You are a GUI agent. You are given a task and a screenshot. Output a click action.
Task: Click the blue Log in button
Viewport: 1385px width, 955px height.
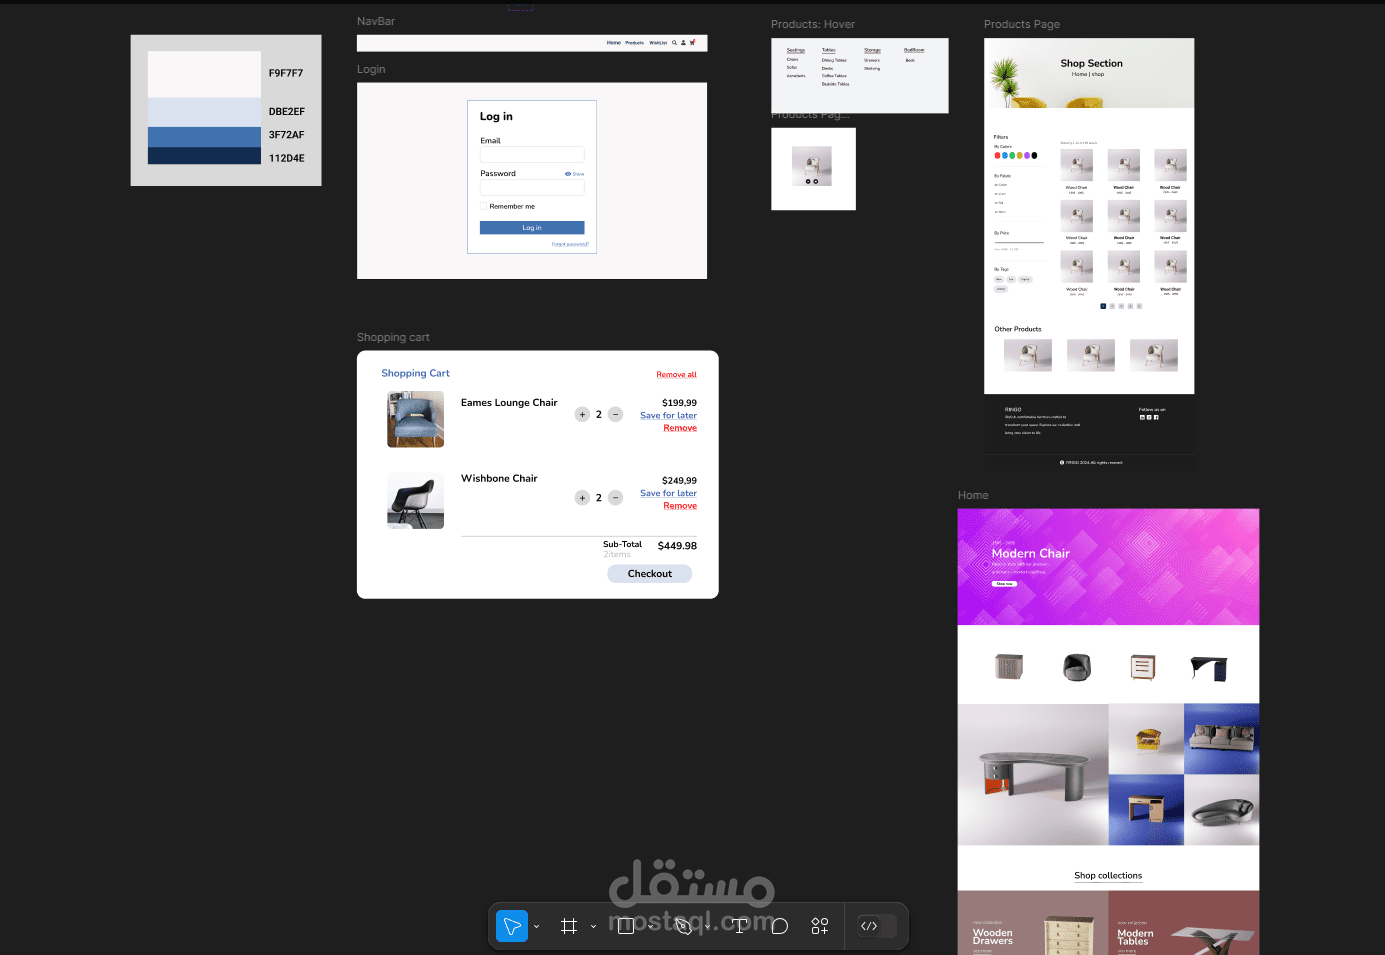[532, 228]
